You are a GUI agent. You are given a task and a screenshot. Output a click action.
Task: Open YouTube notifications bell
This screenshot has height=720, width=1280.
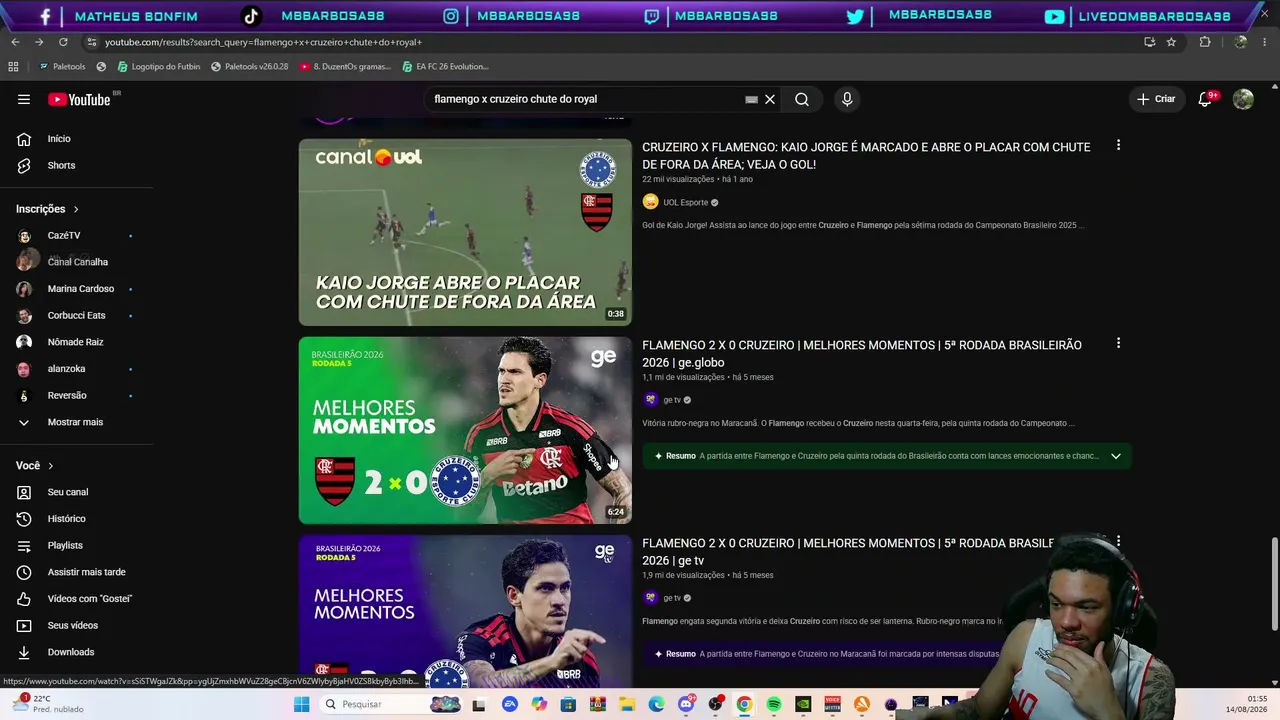1205,99
